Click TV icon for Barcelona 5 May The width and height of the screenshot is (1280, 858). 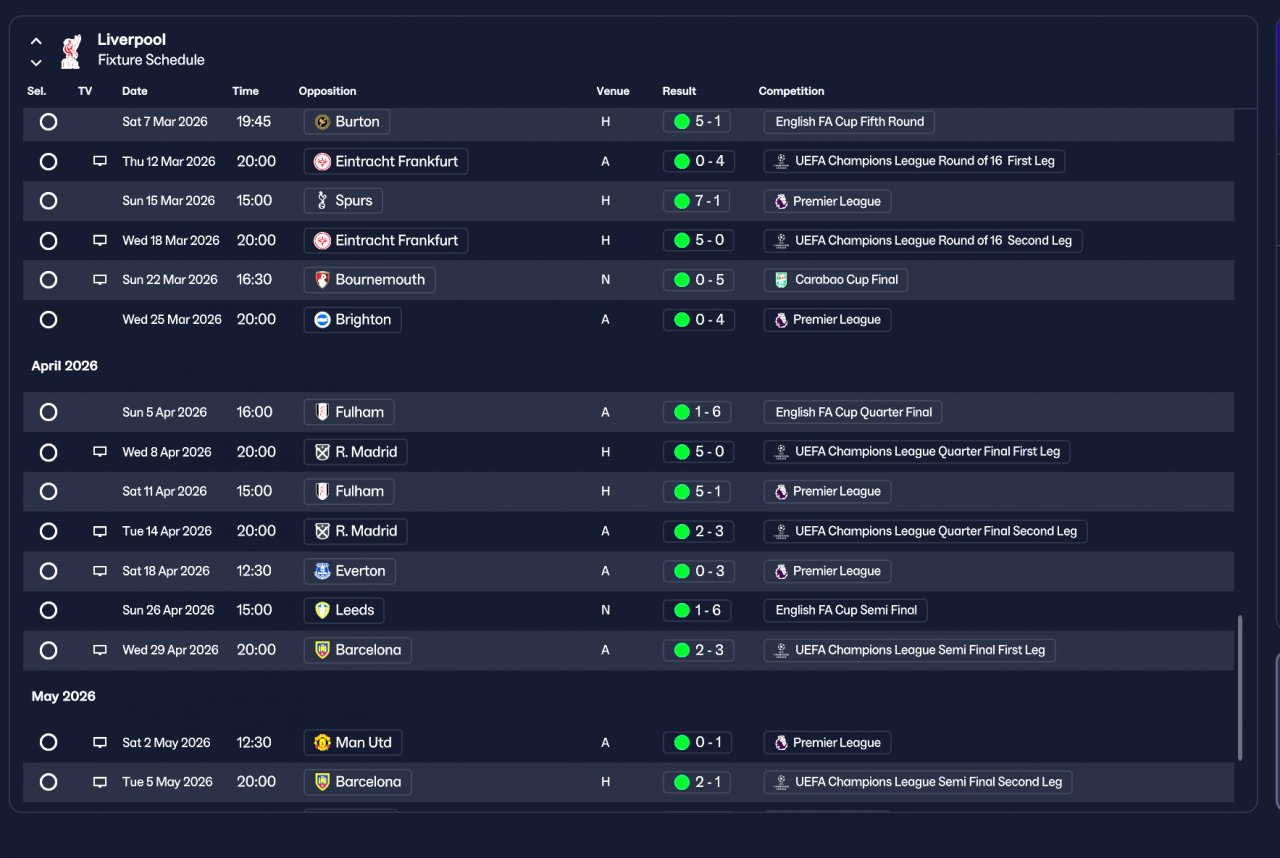100,782
